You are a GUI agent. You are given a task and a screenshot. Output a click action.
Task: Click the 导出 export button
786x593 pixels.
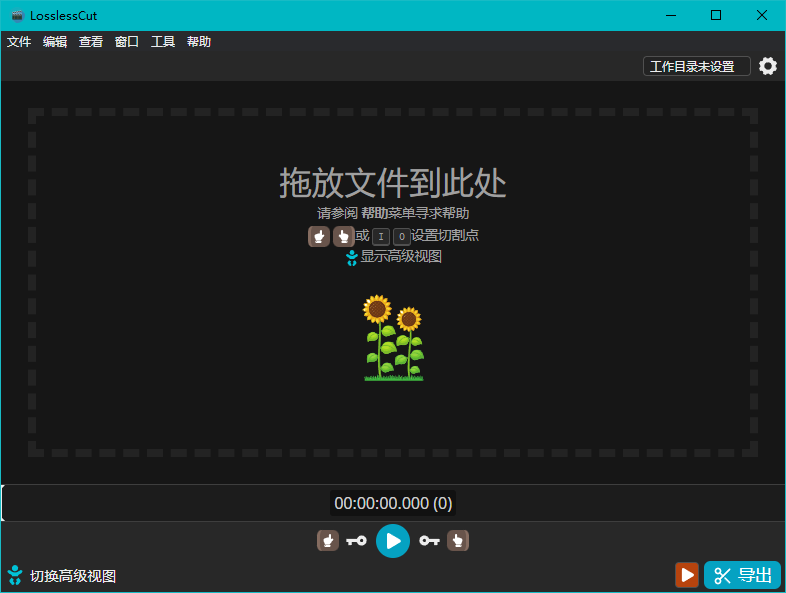(x=743, y=575)
